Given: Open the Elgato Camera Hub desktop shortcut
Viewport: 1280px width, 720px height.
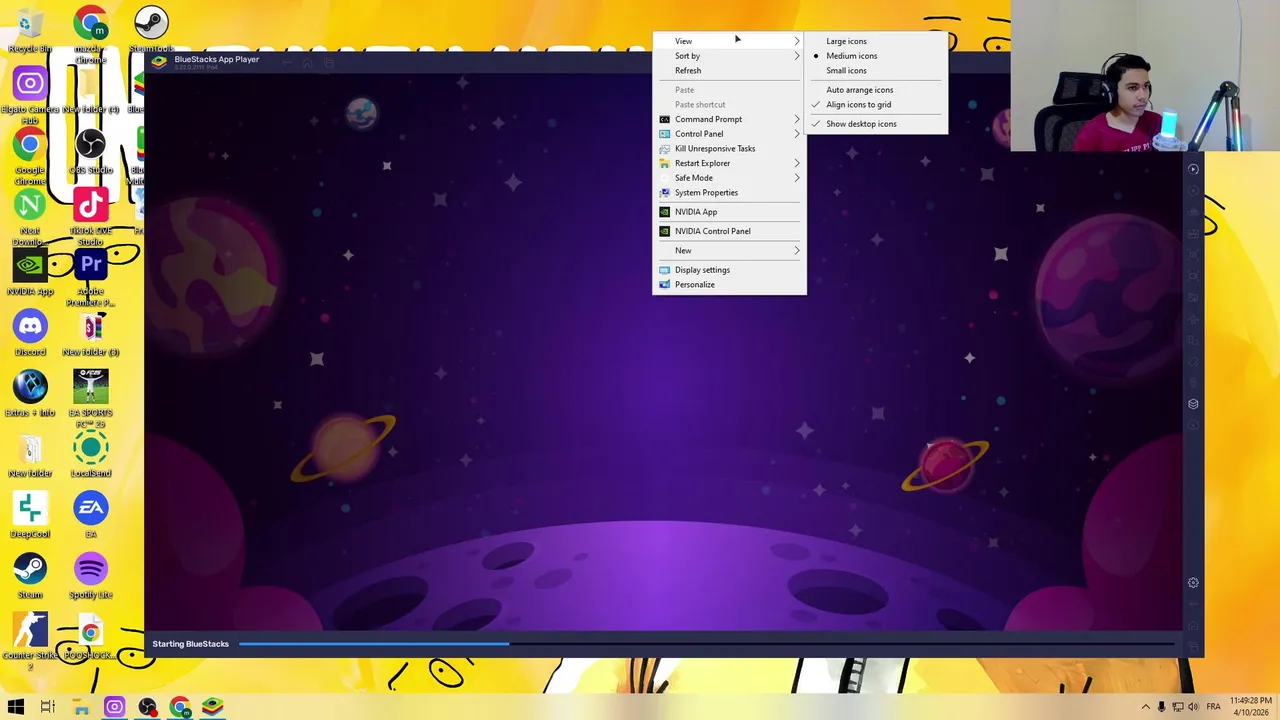Looking at the screenshot, I should pyautogui.click(x=30, y=96).
